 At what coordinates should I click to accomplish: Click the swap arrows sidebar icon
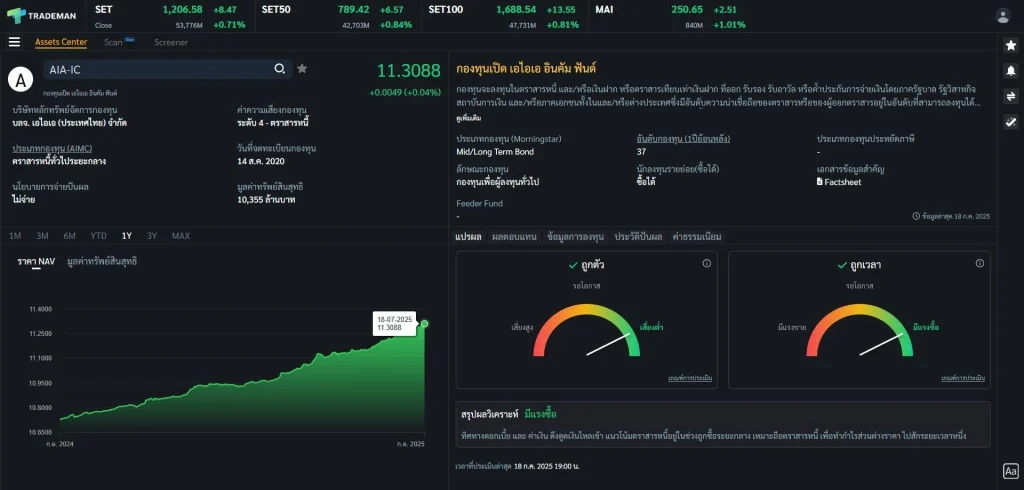pyautogui.click(x=1010, y=96)
